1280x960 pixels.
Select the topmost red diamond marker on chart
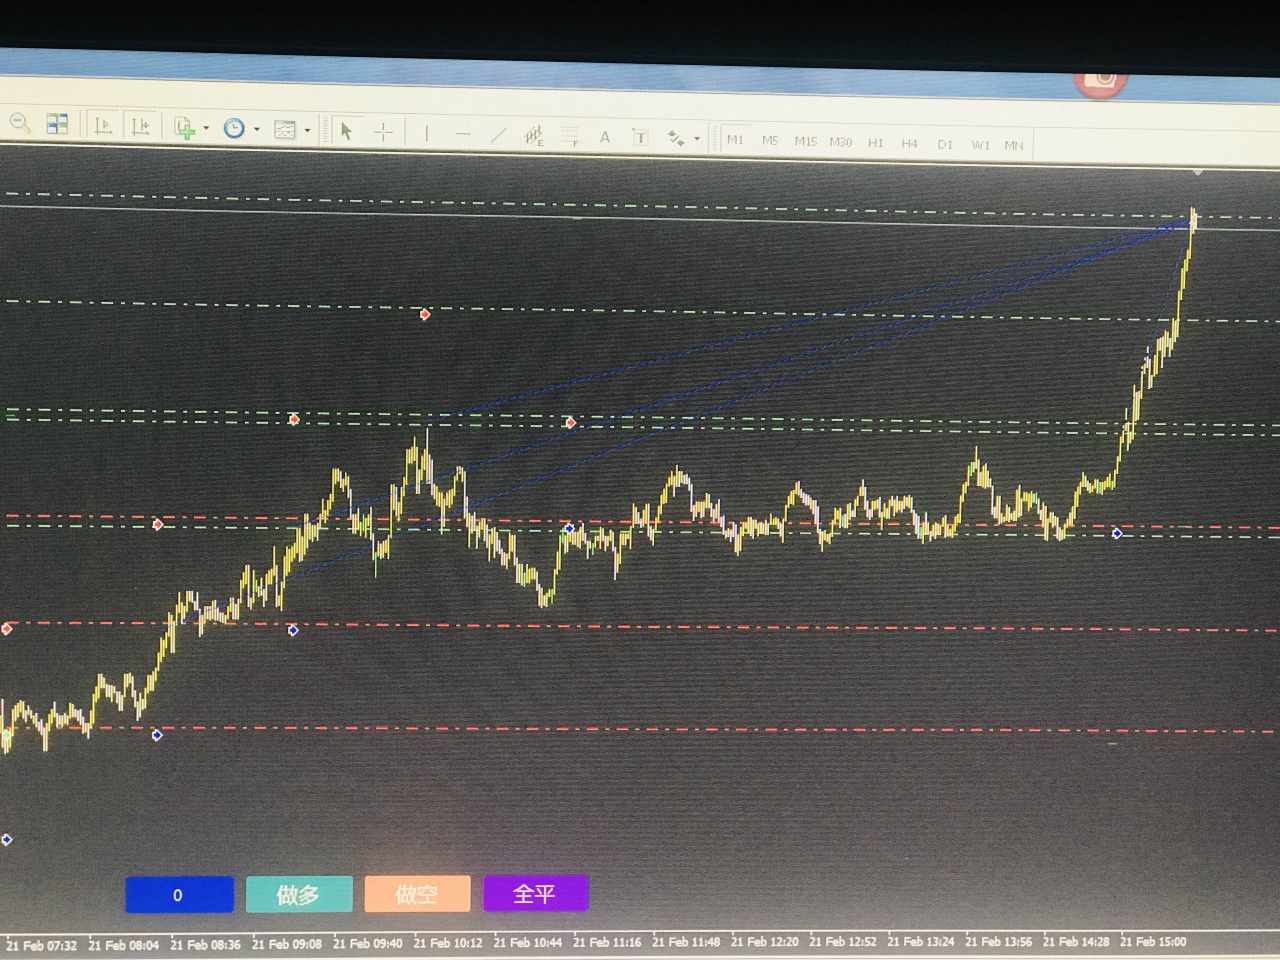point(425,314)
